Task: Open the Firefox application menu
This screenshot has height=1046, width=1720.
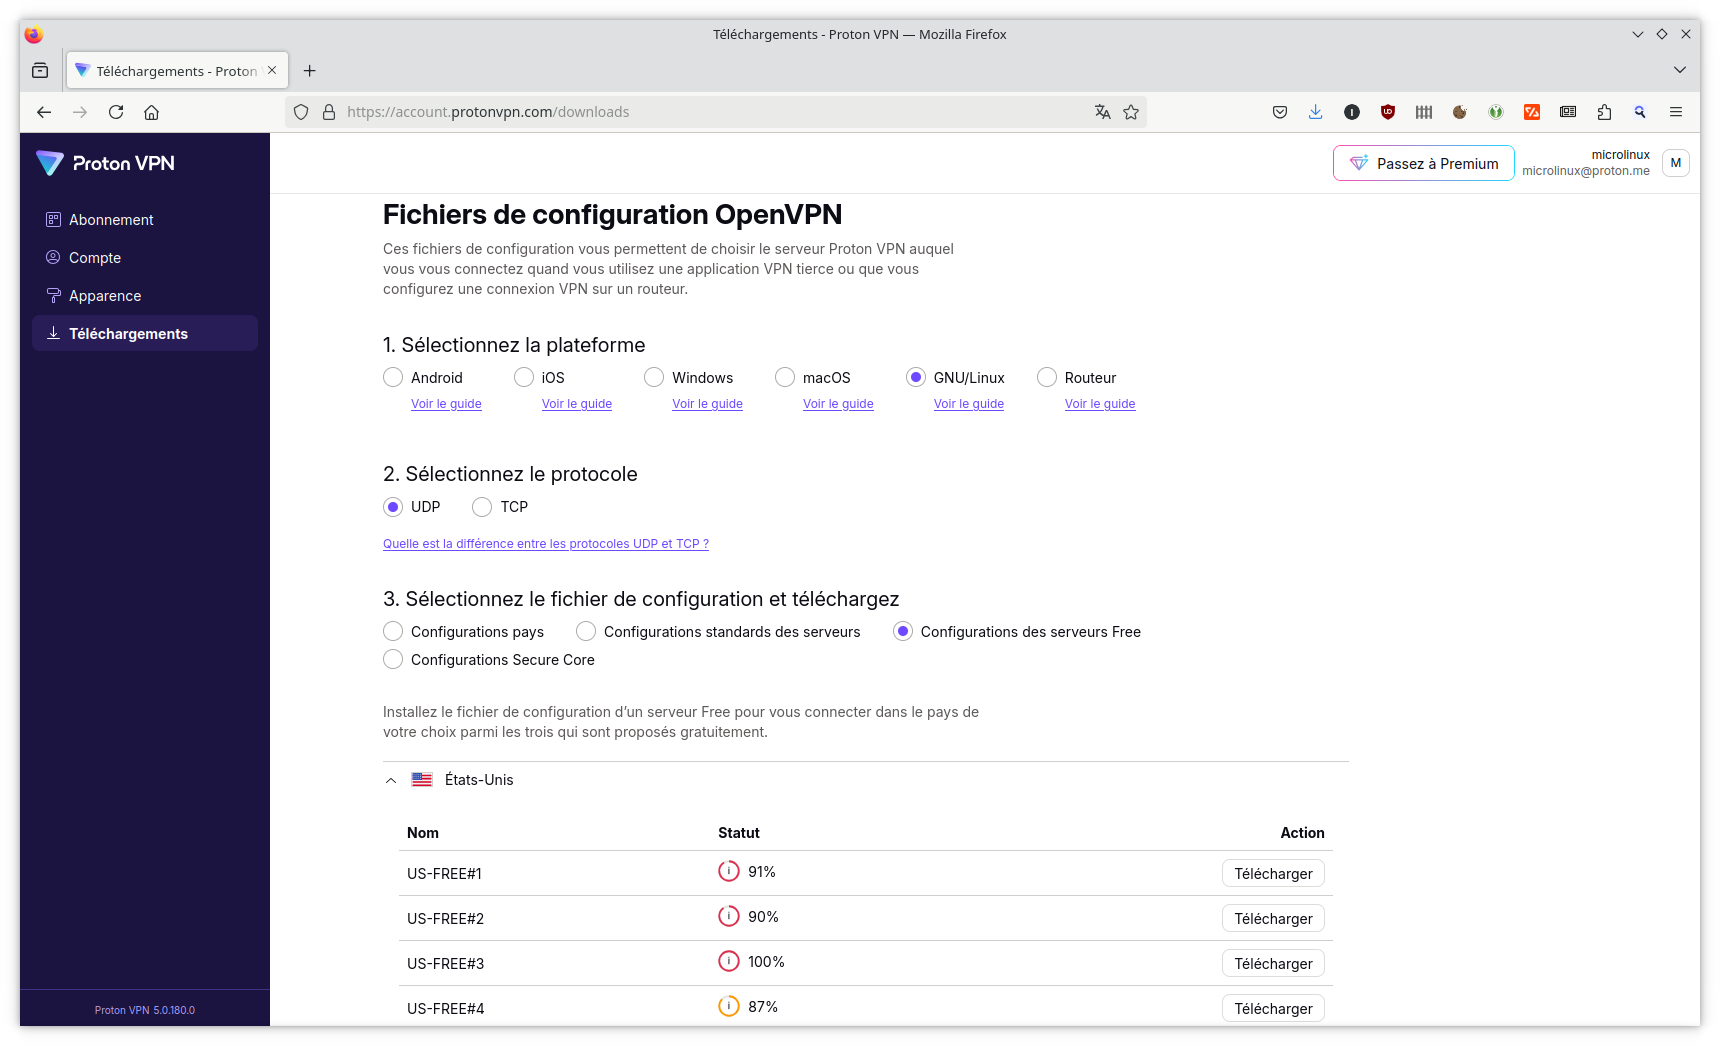Action: click(x=1677, y=112)
